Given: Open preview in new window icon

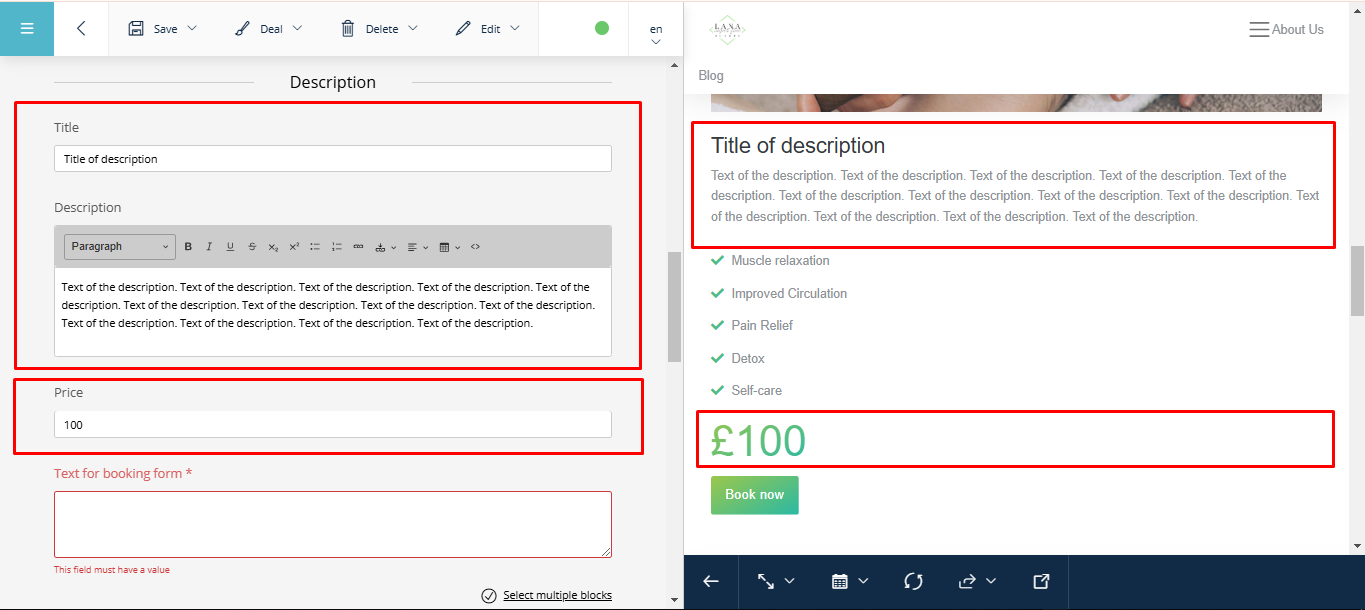Looking at the screenshot, I should pyautogui.click(x=1041, y=581).
